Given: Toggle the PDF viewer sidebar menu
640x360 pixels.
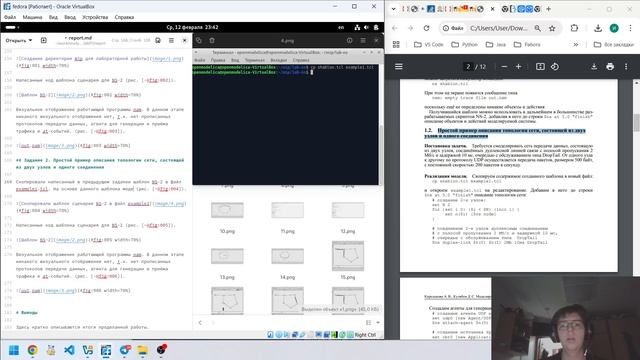Looking at the screenshot, I should point(399,67).
